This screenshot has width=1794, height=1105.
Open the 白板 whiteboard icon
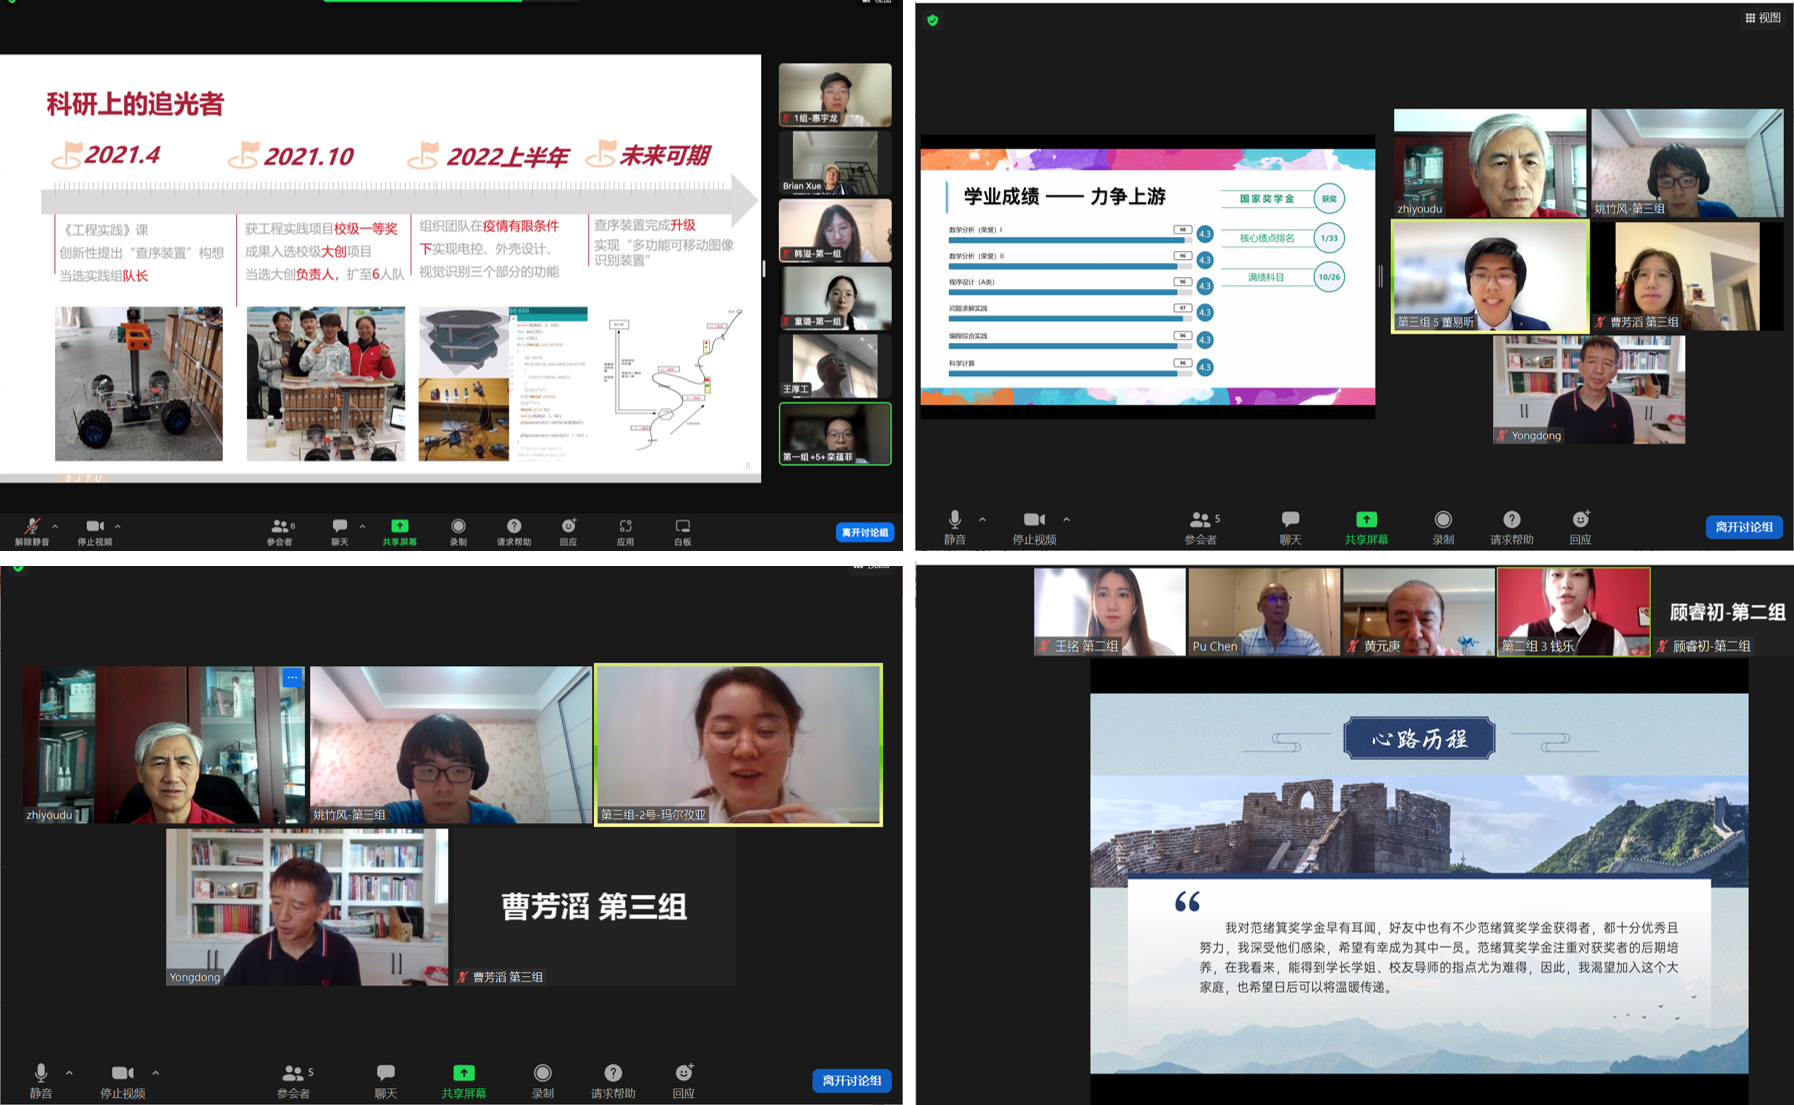tap(683, 532)
